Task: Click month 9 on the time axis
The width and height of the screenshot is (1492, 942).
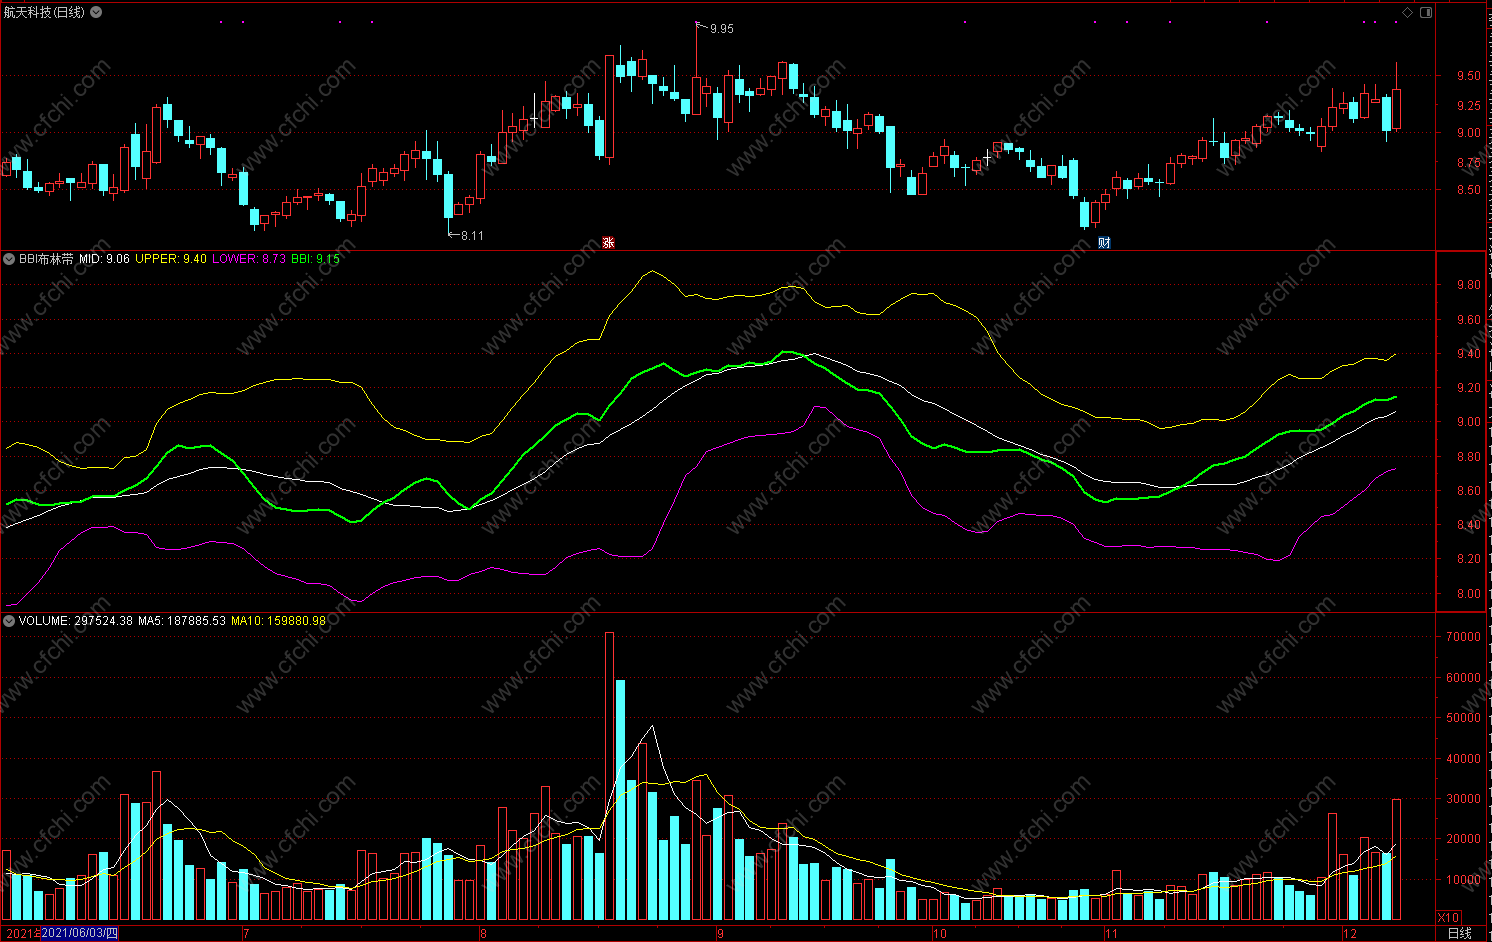Action: click(x=720, y=934)
